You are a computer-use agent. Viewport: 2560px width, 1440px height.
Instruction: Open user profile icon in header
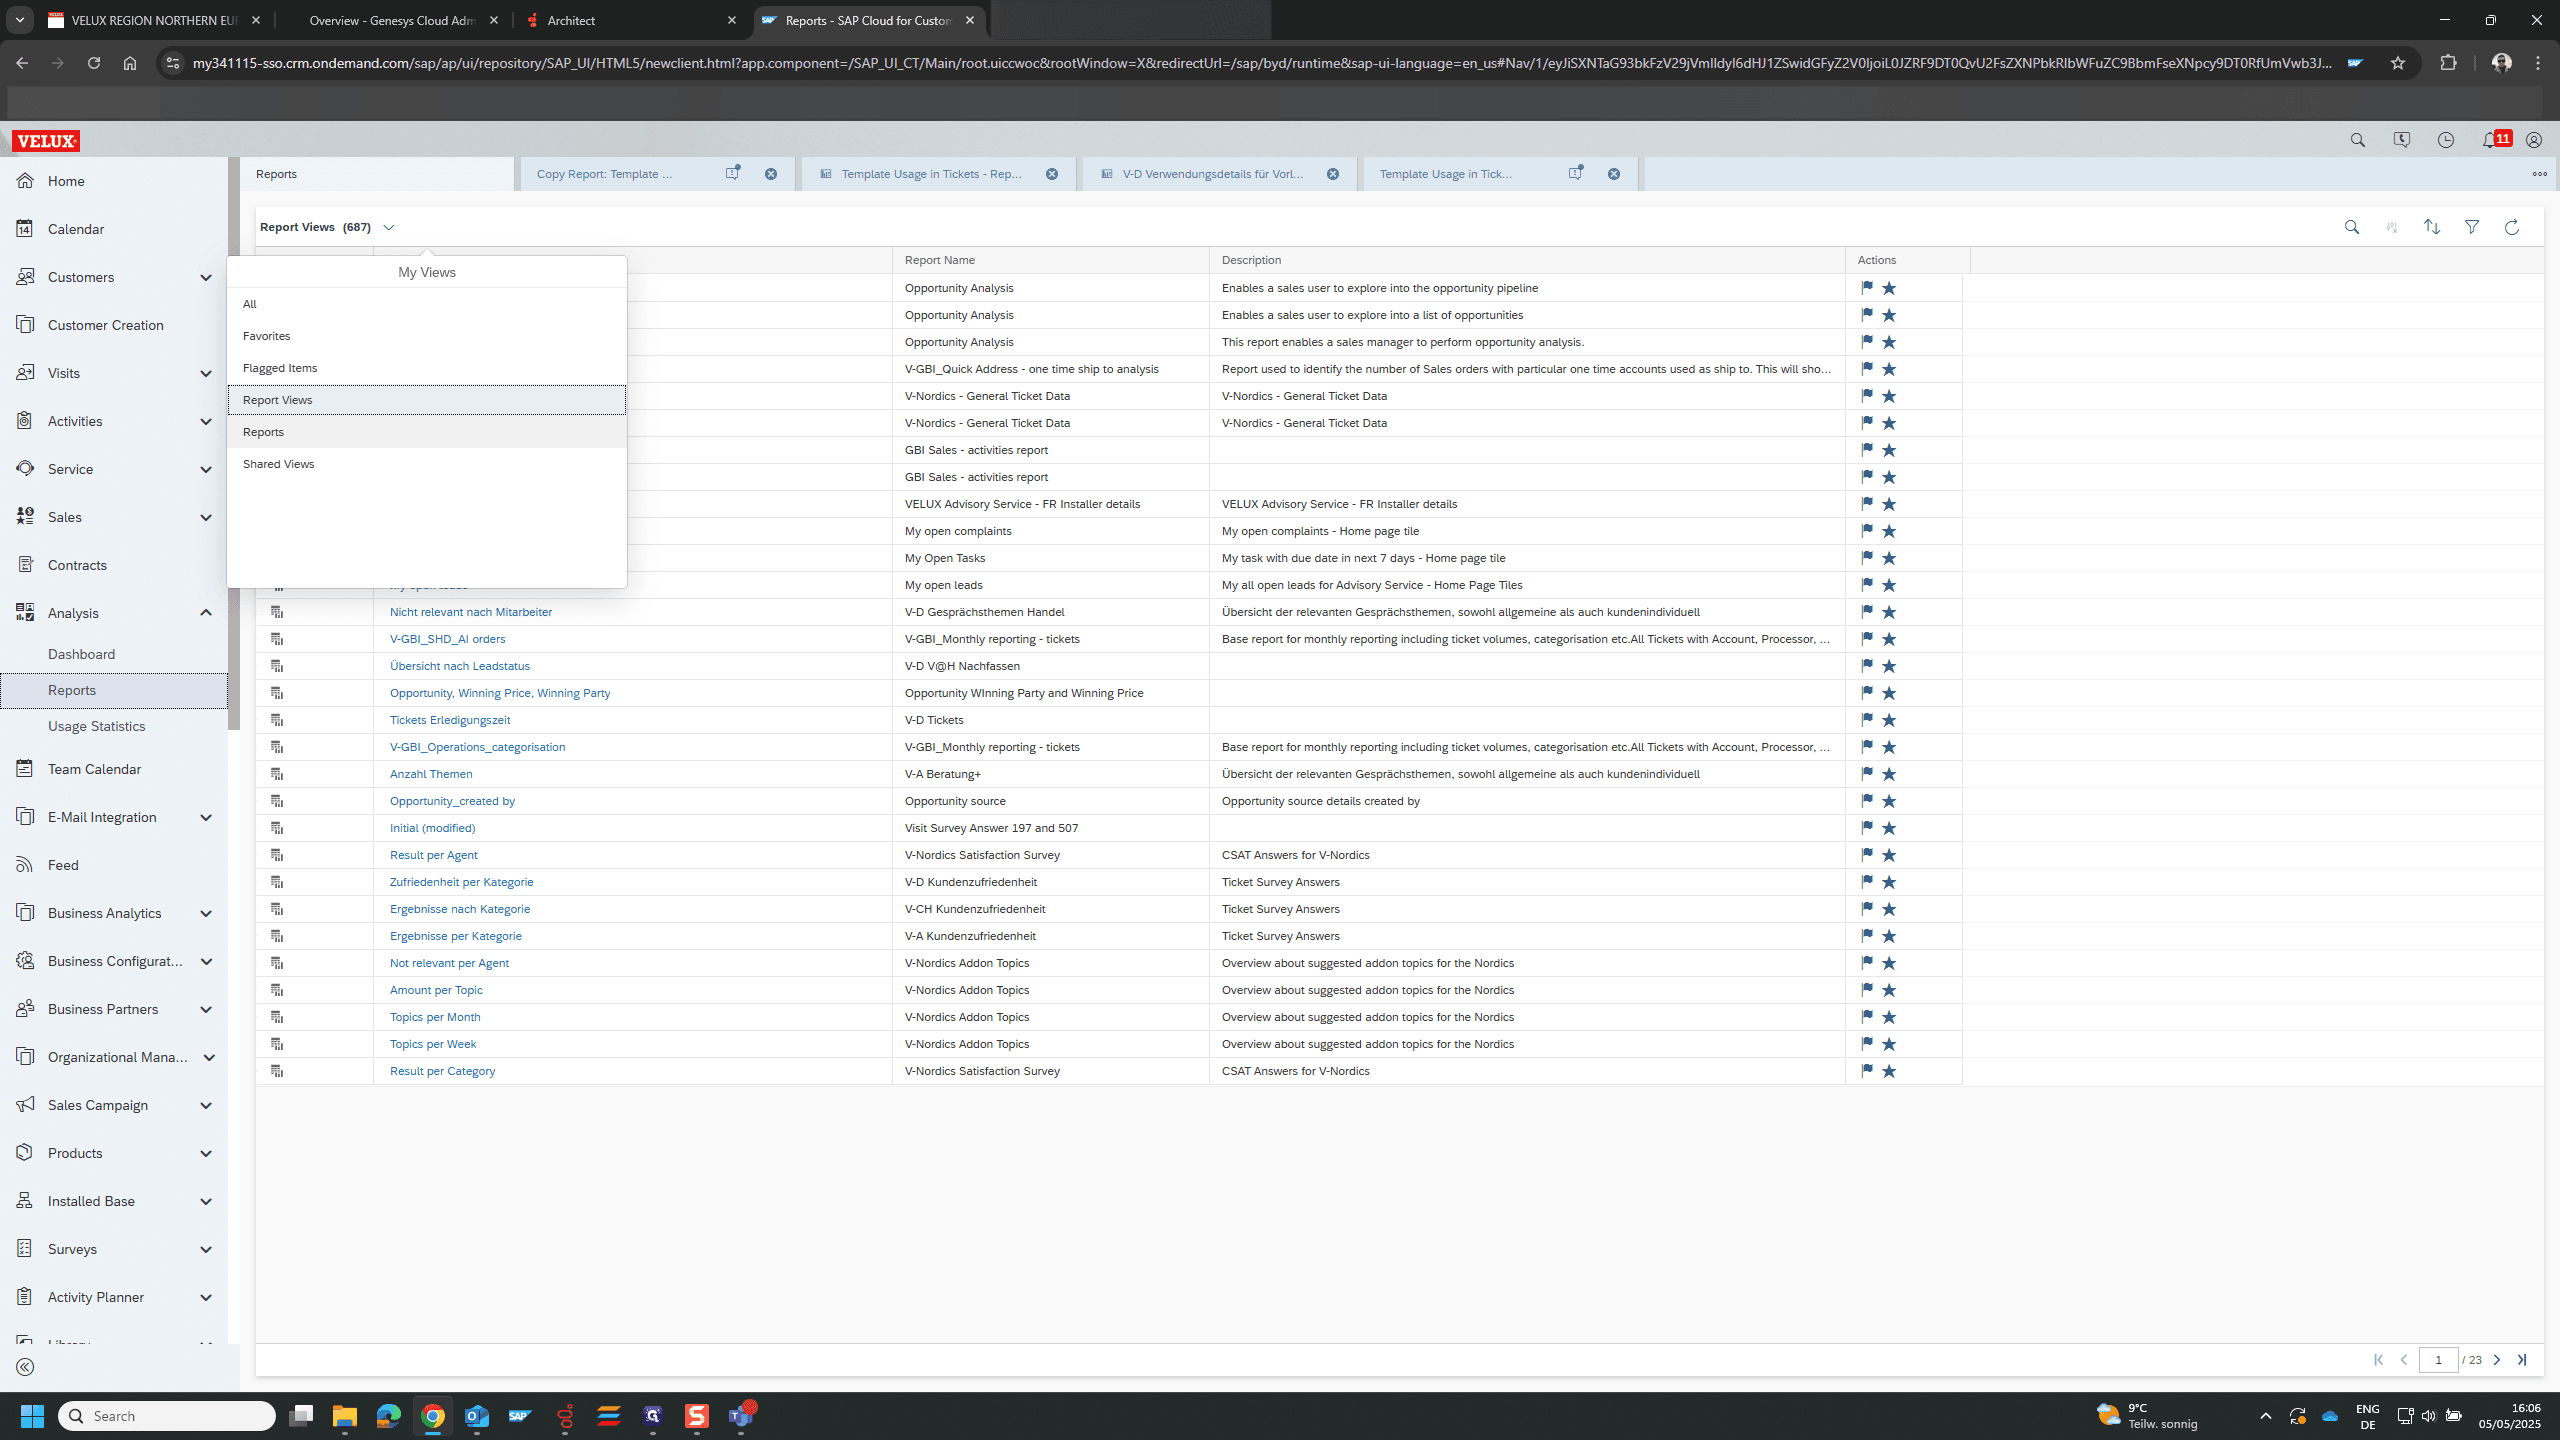coord(2534,141)
